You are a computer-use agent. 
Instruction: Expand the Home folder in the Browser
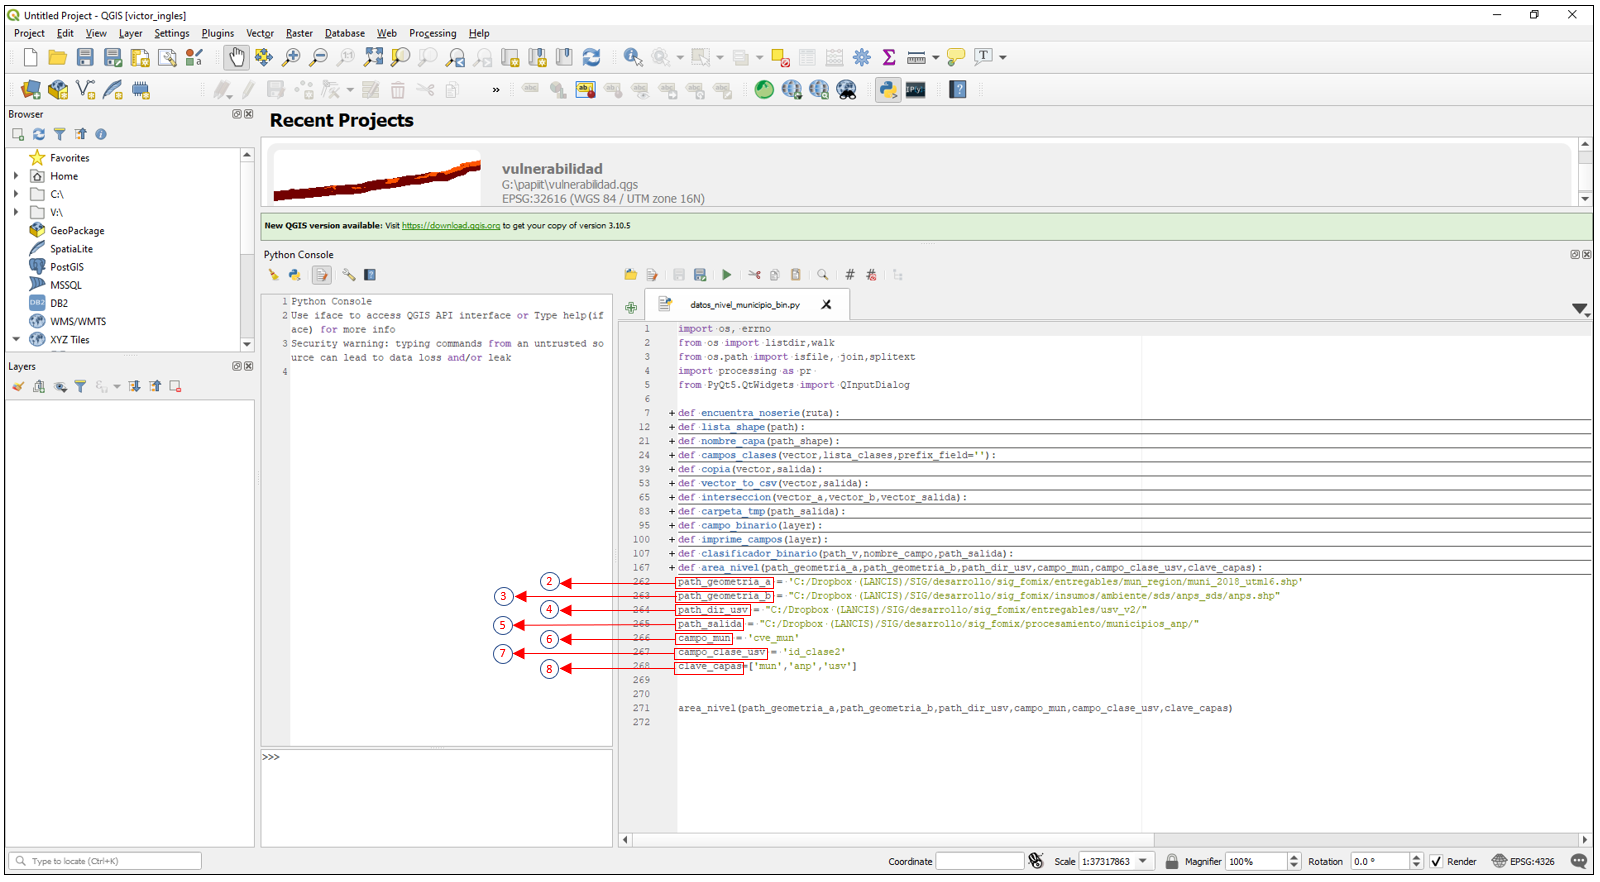click(x=16, y=176)
